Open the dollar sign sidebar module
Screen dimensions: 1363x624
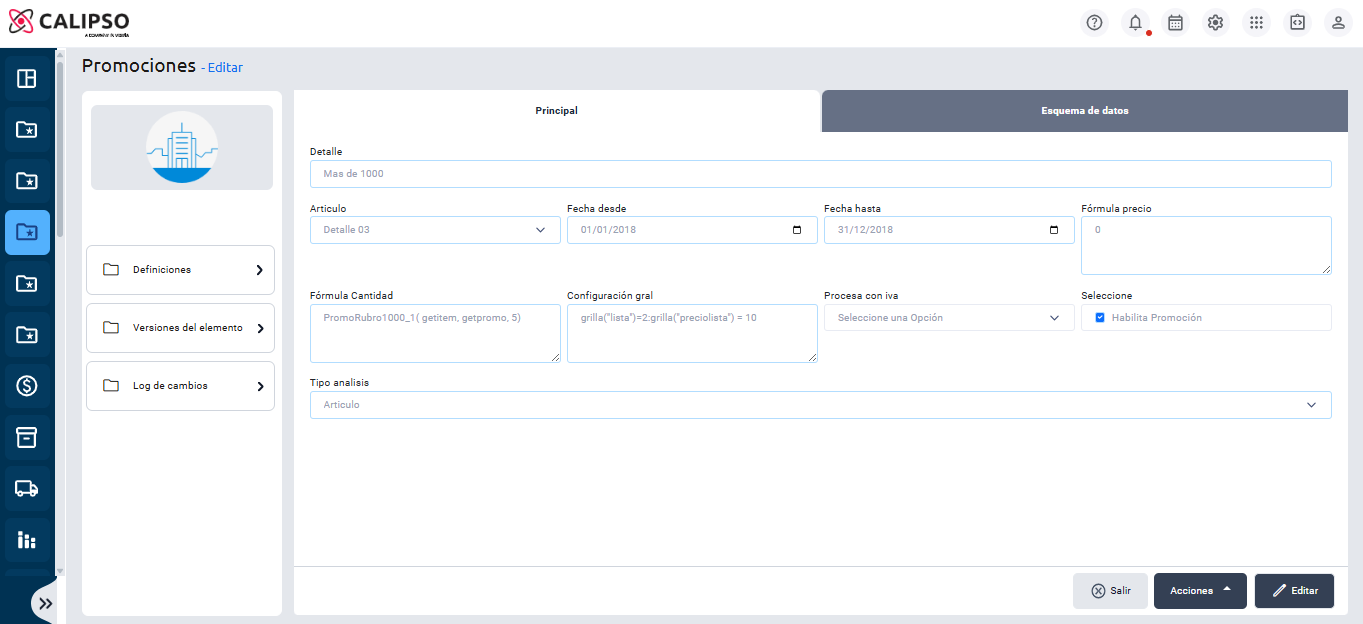(x=27, y=385)
